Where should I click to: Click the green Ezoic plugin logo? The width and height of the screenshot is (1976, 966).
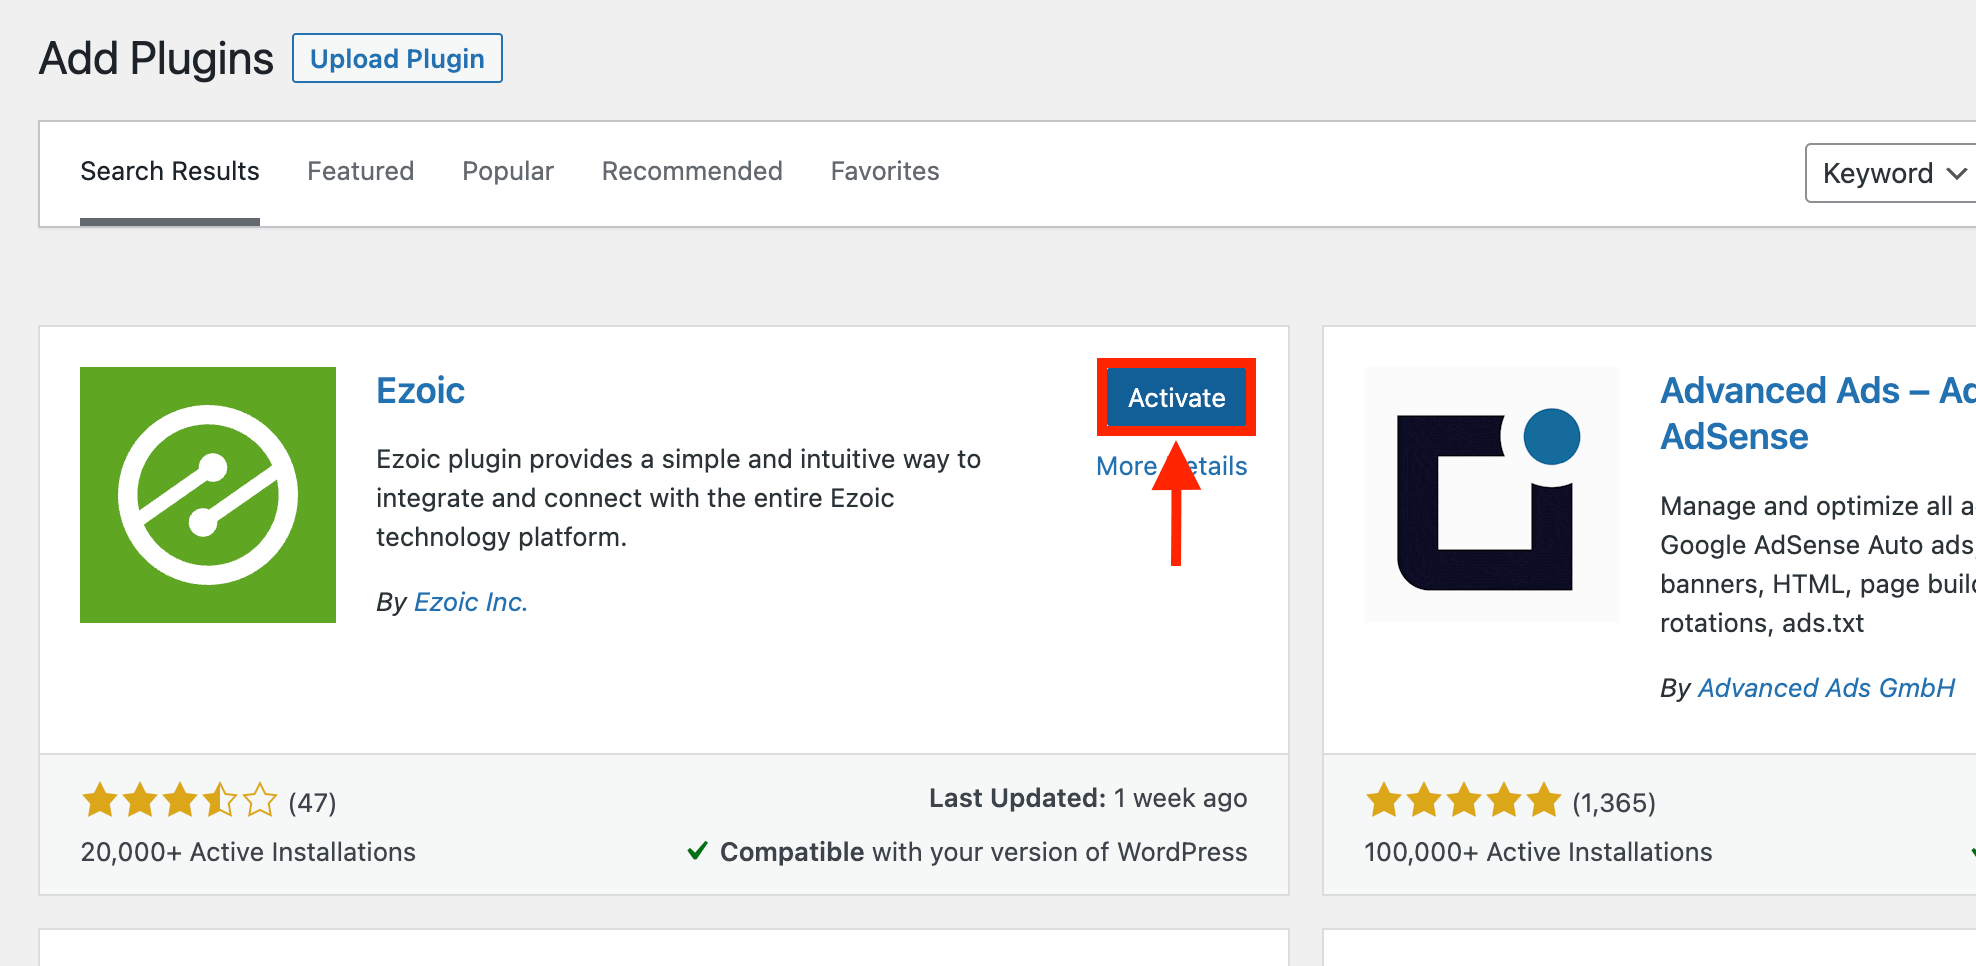(208, 495)
